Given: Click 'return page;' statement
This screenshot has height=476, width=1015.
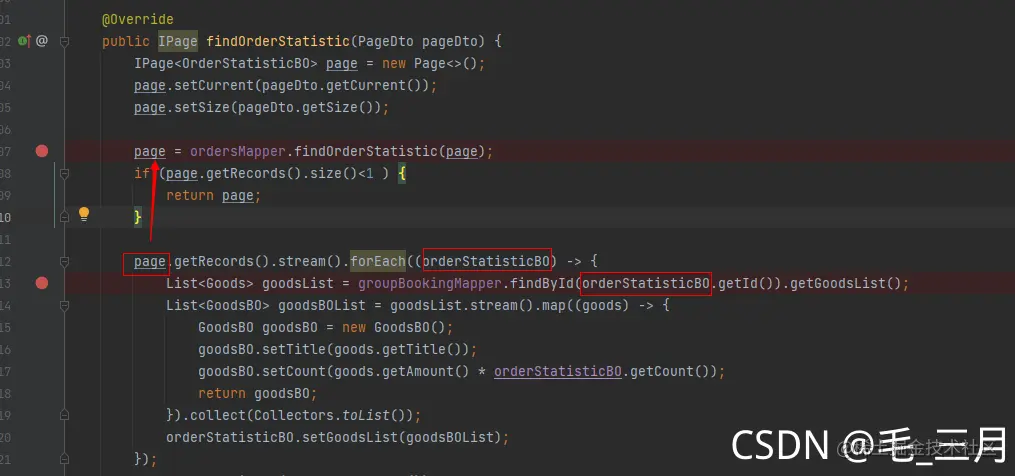Looking at the screenshot, I should coord(214,196).
